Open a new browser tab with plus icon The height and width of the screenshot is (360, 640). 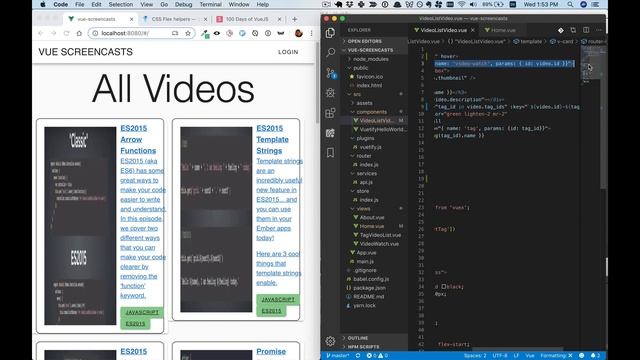coord(294,19)
